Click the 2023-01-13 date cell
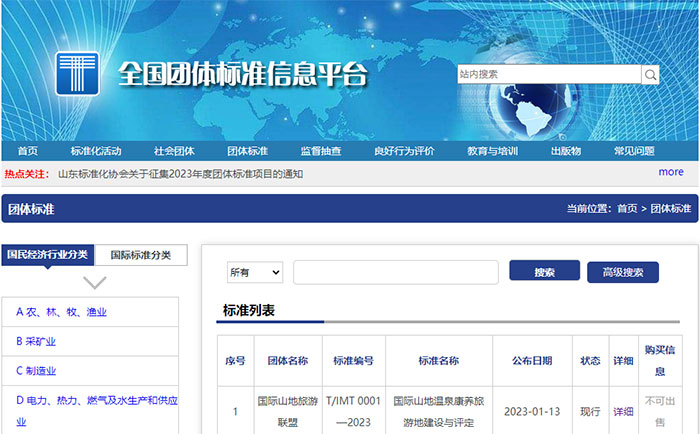The image size is (700, 434). 532,411
